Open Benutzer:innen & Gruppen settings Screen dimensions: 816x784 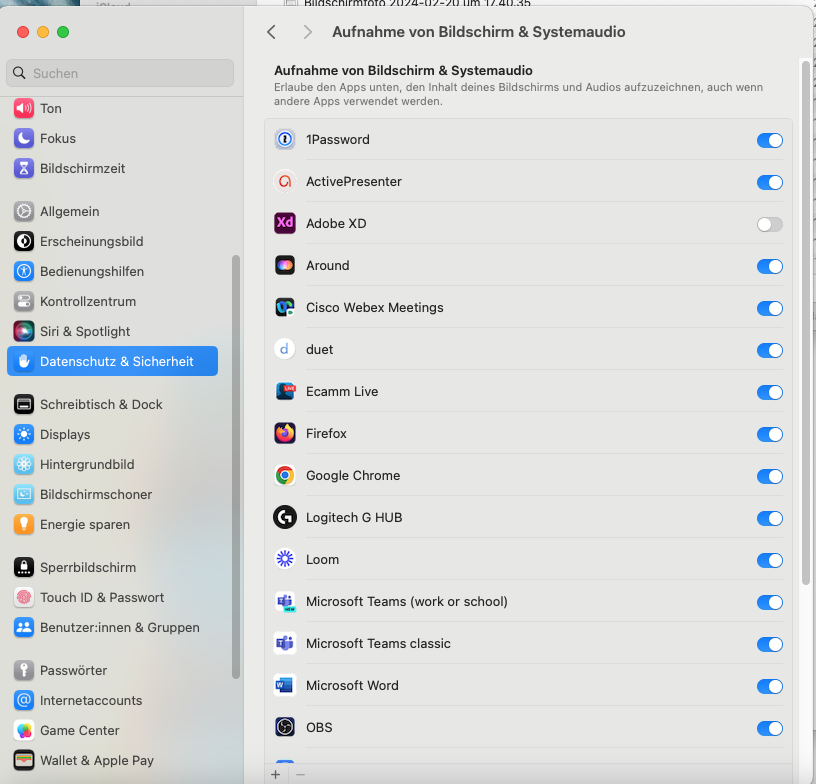[x=112, y=627]
